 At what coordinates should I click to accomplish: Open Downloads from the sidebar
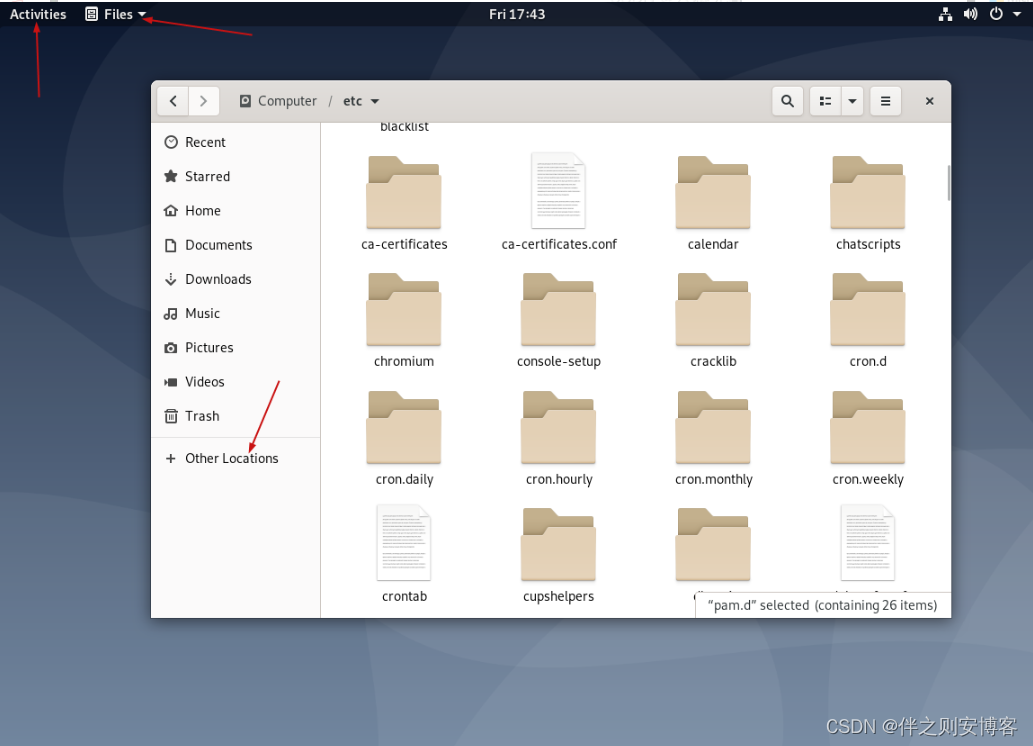171,279
